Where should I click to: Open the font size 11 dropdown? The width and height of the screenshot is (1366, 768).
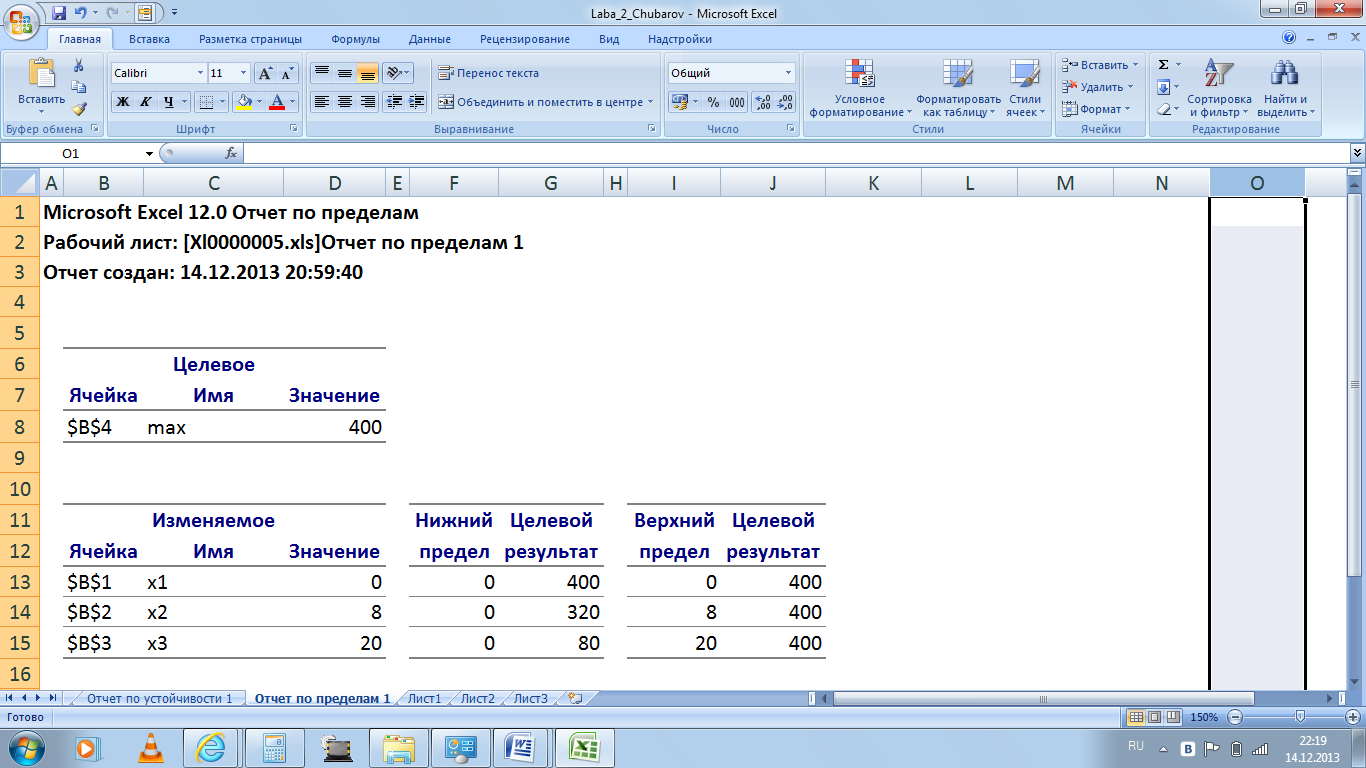(x=244, y=73)
